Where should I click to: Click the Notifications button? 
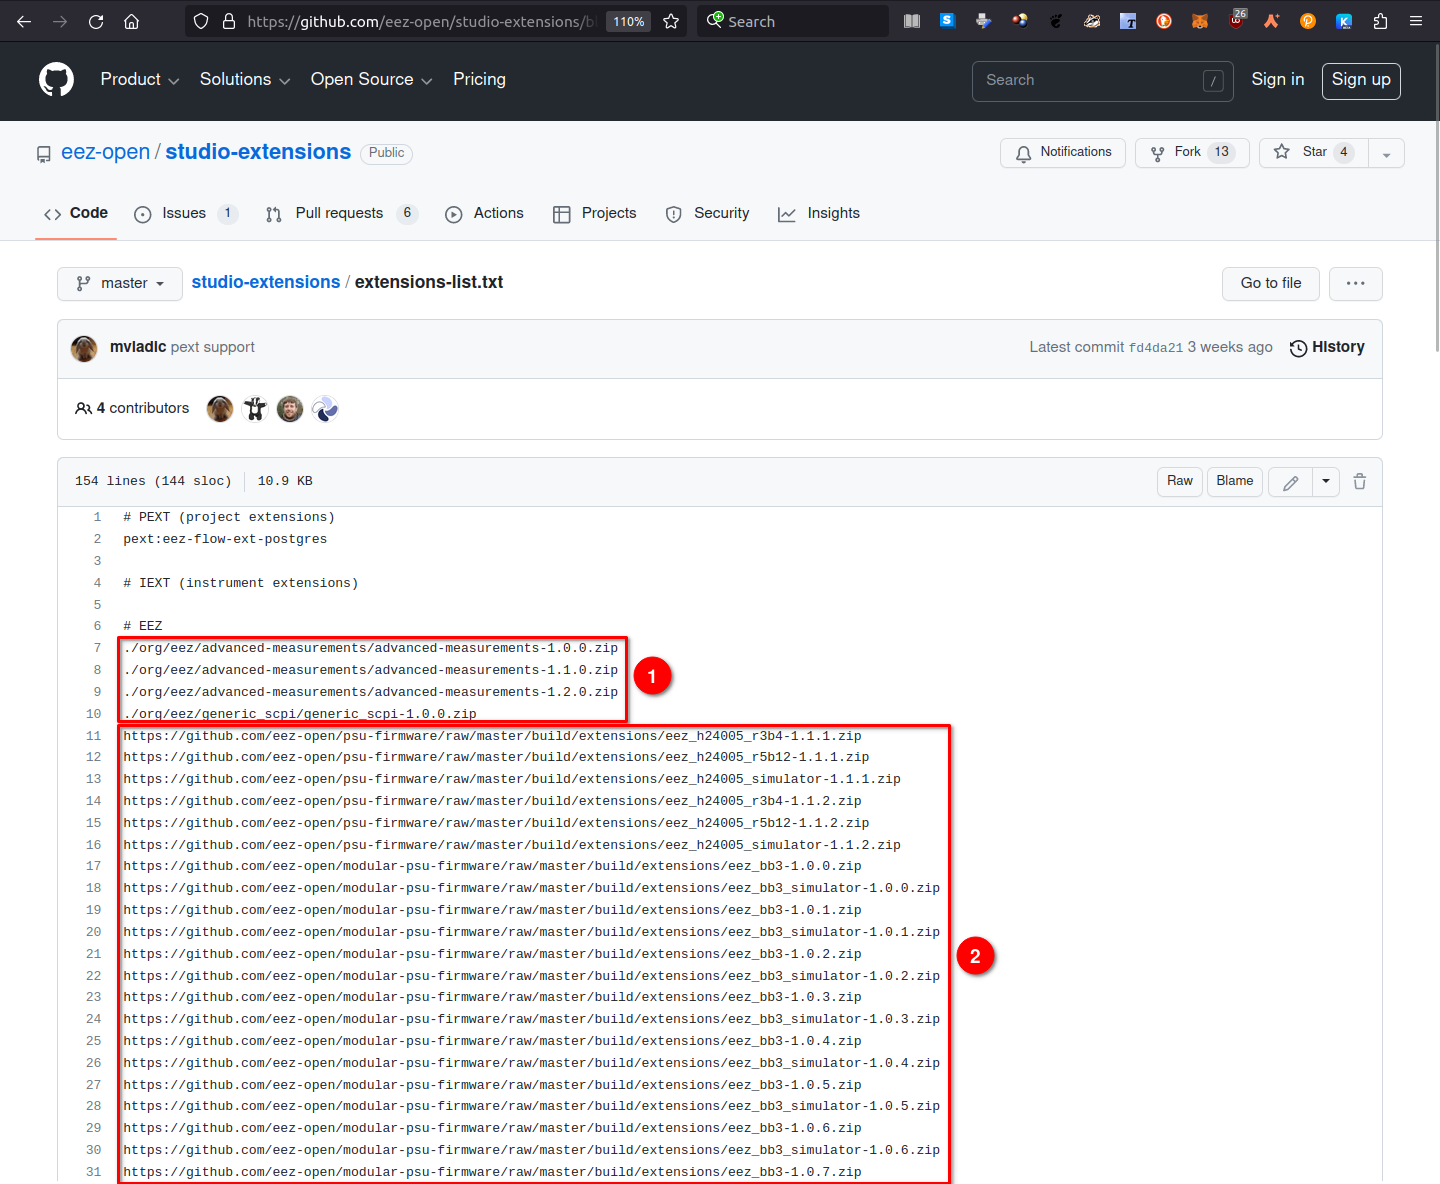pyautogui.click(x=1063, y=153)
